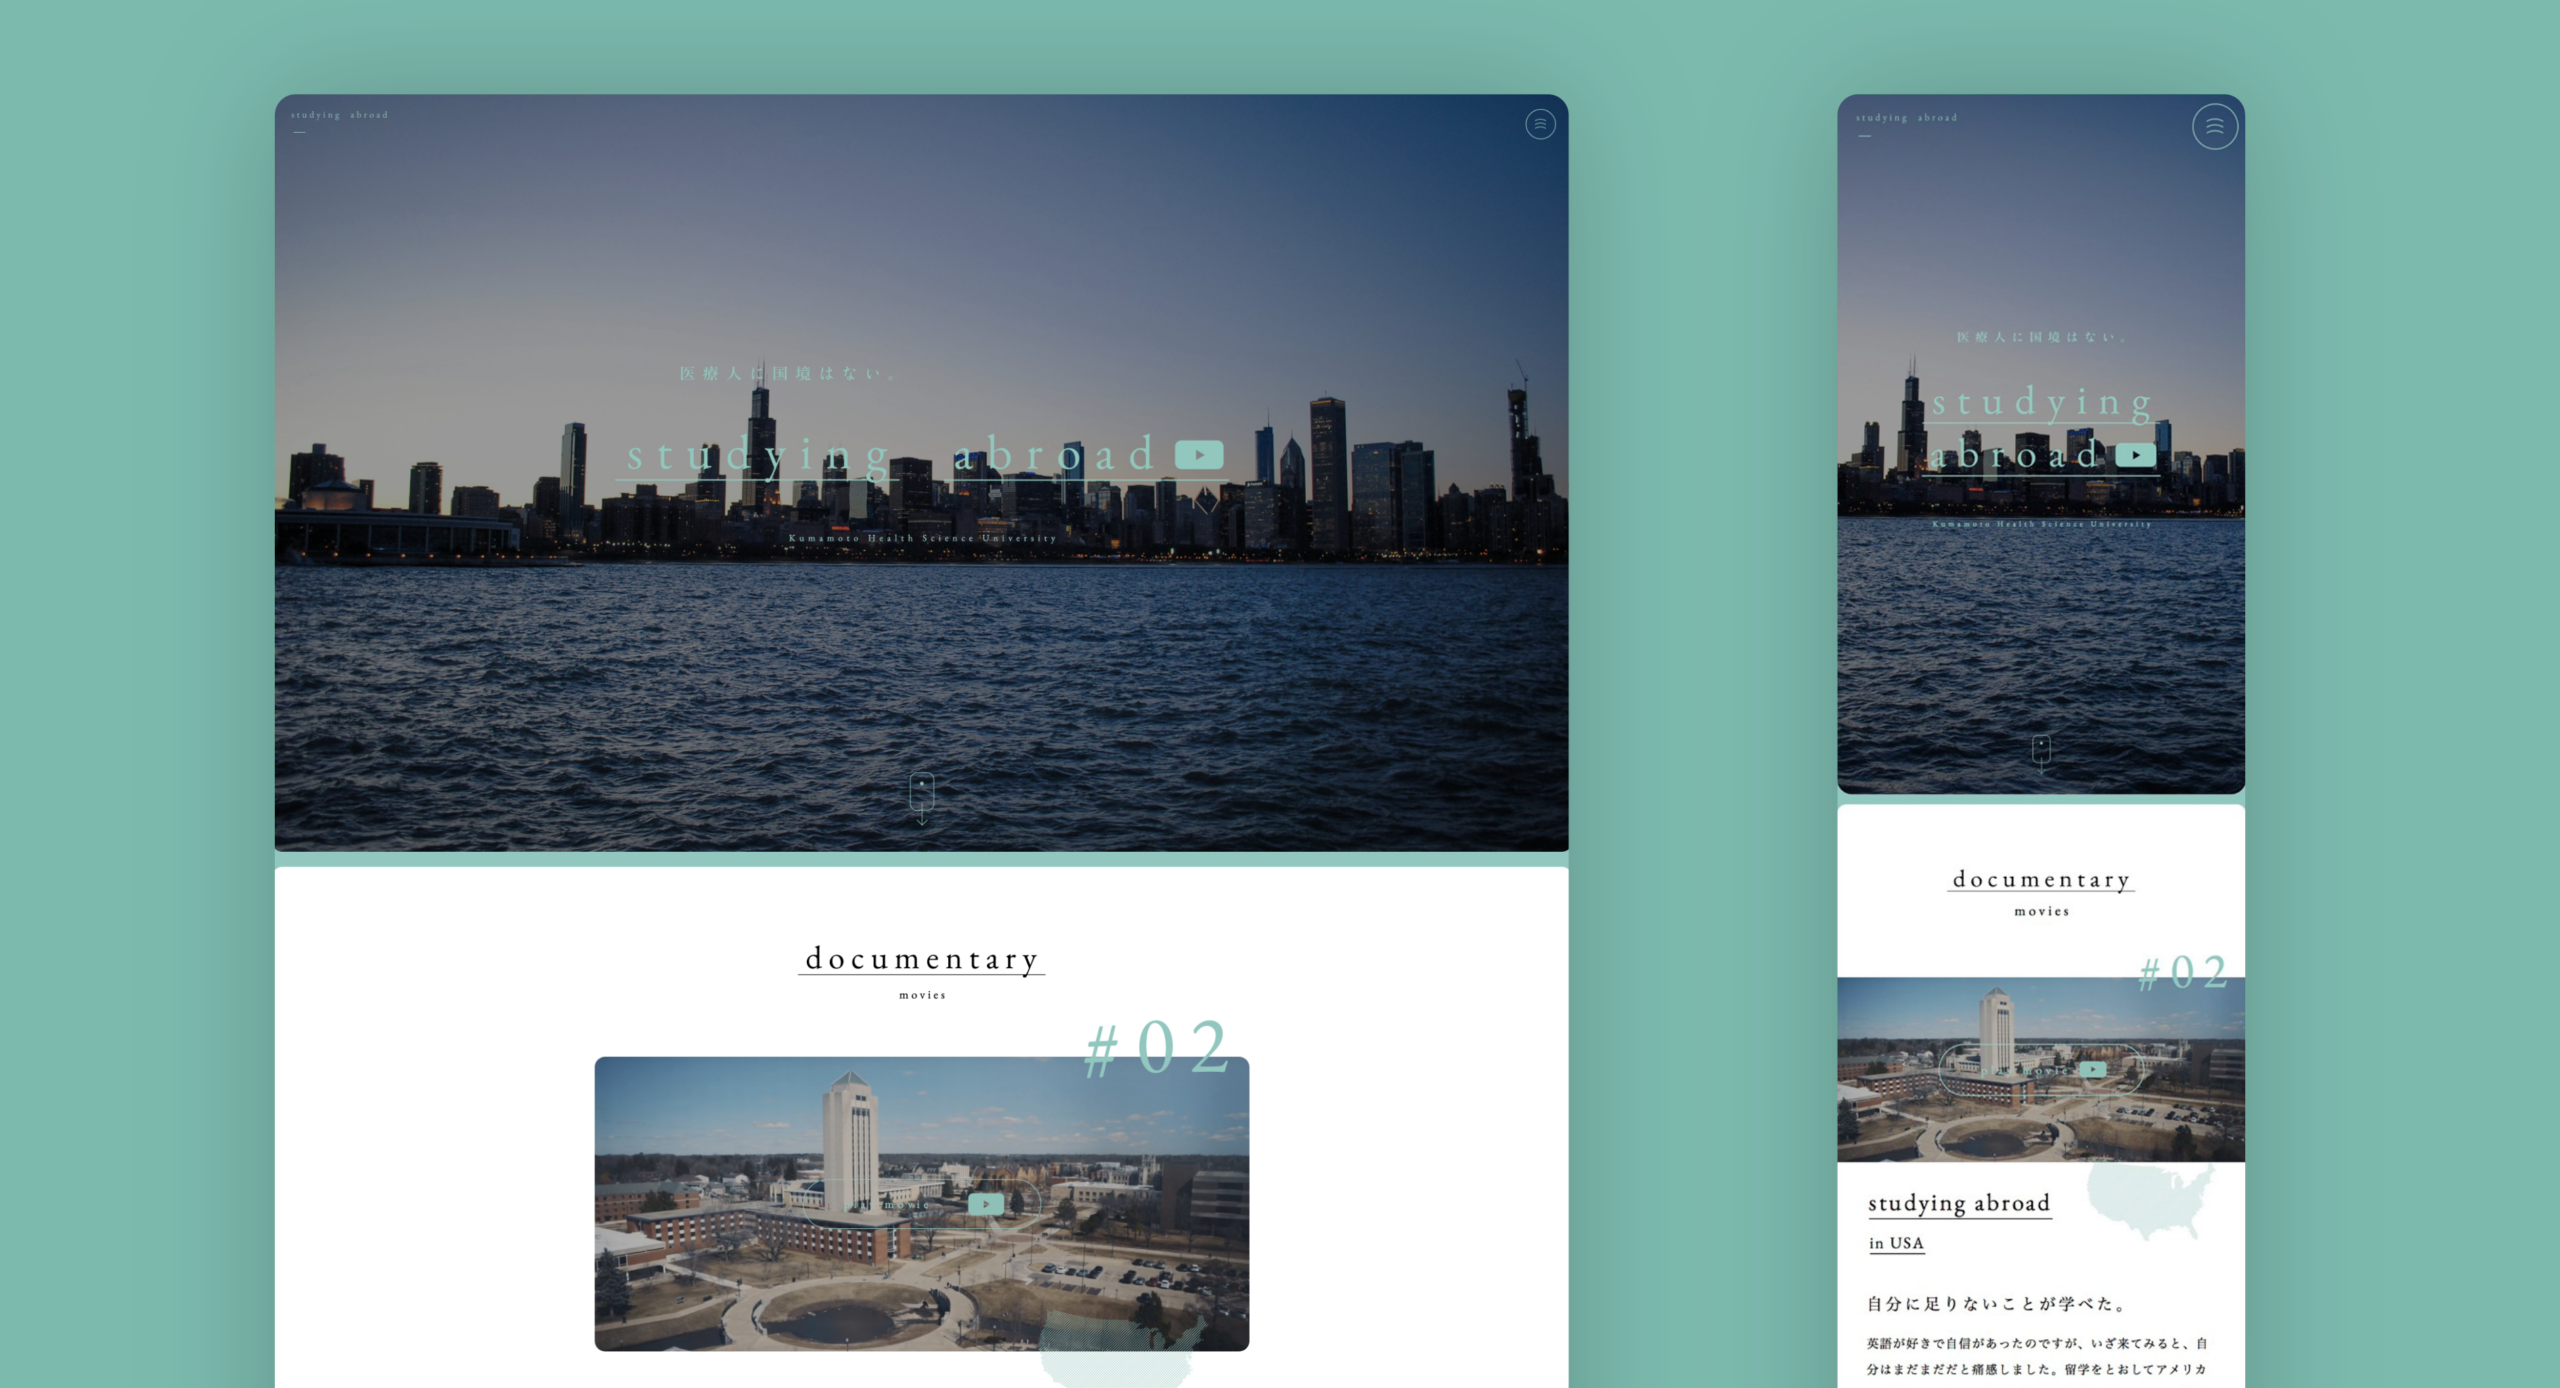Open the circular hamburger menu on mobile view
This screenshot has height=1388, width=2560.
[x=2214, y=127]
